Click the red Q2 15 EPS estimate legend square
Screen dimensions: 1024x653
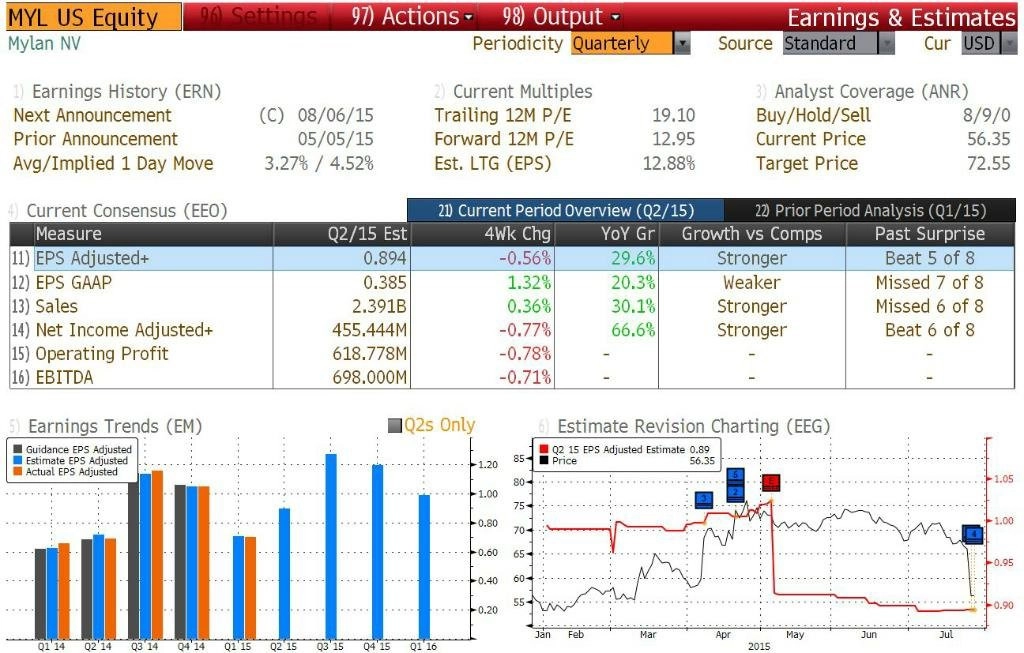coord(543,449)
